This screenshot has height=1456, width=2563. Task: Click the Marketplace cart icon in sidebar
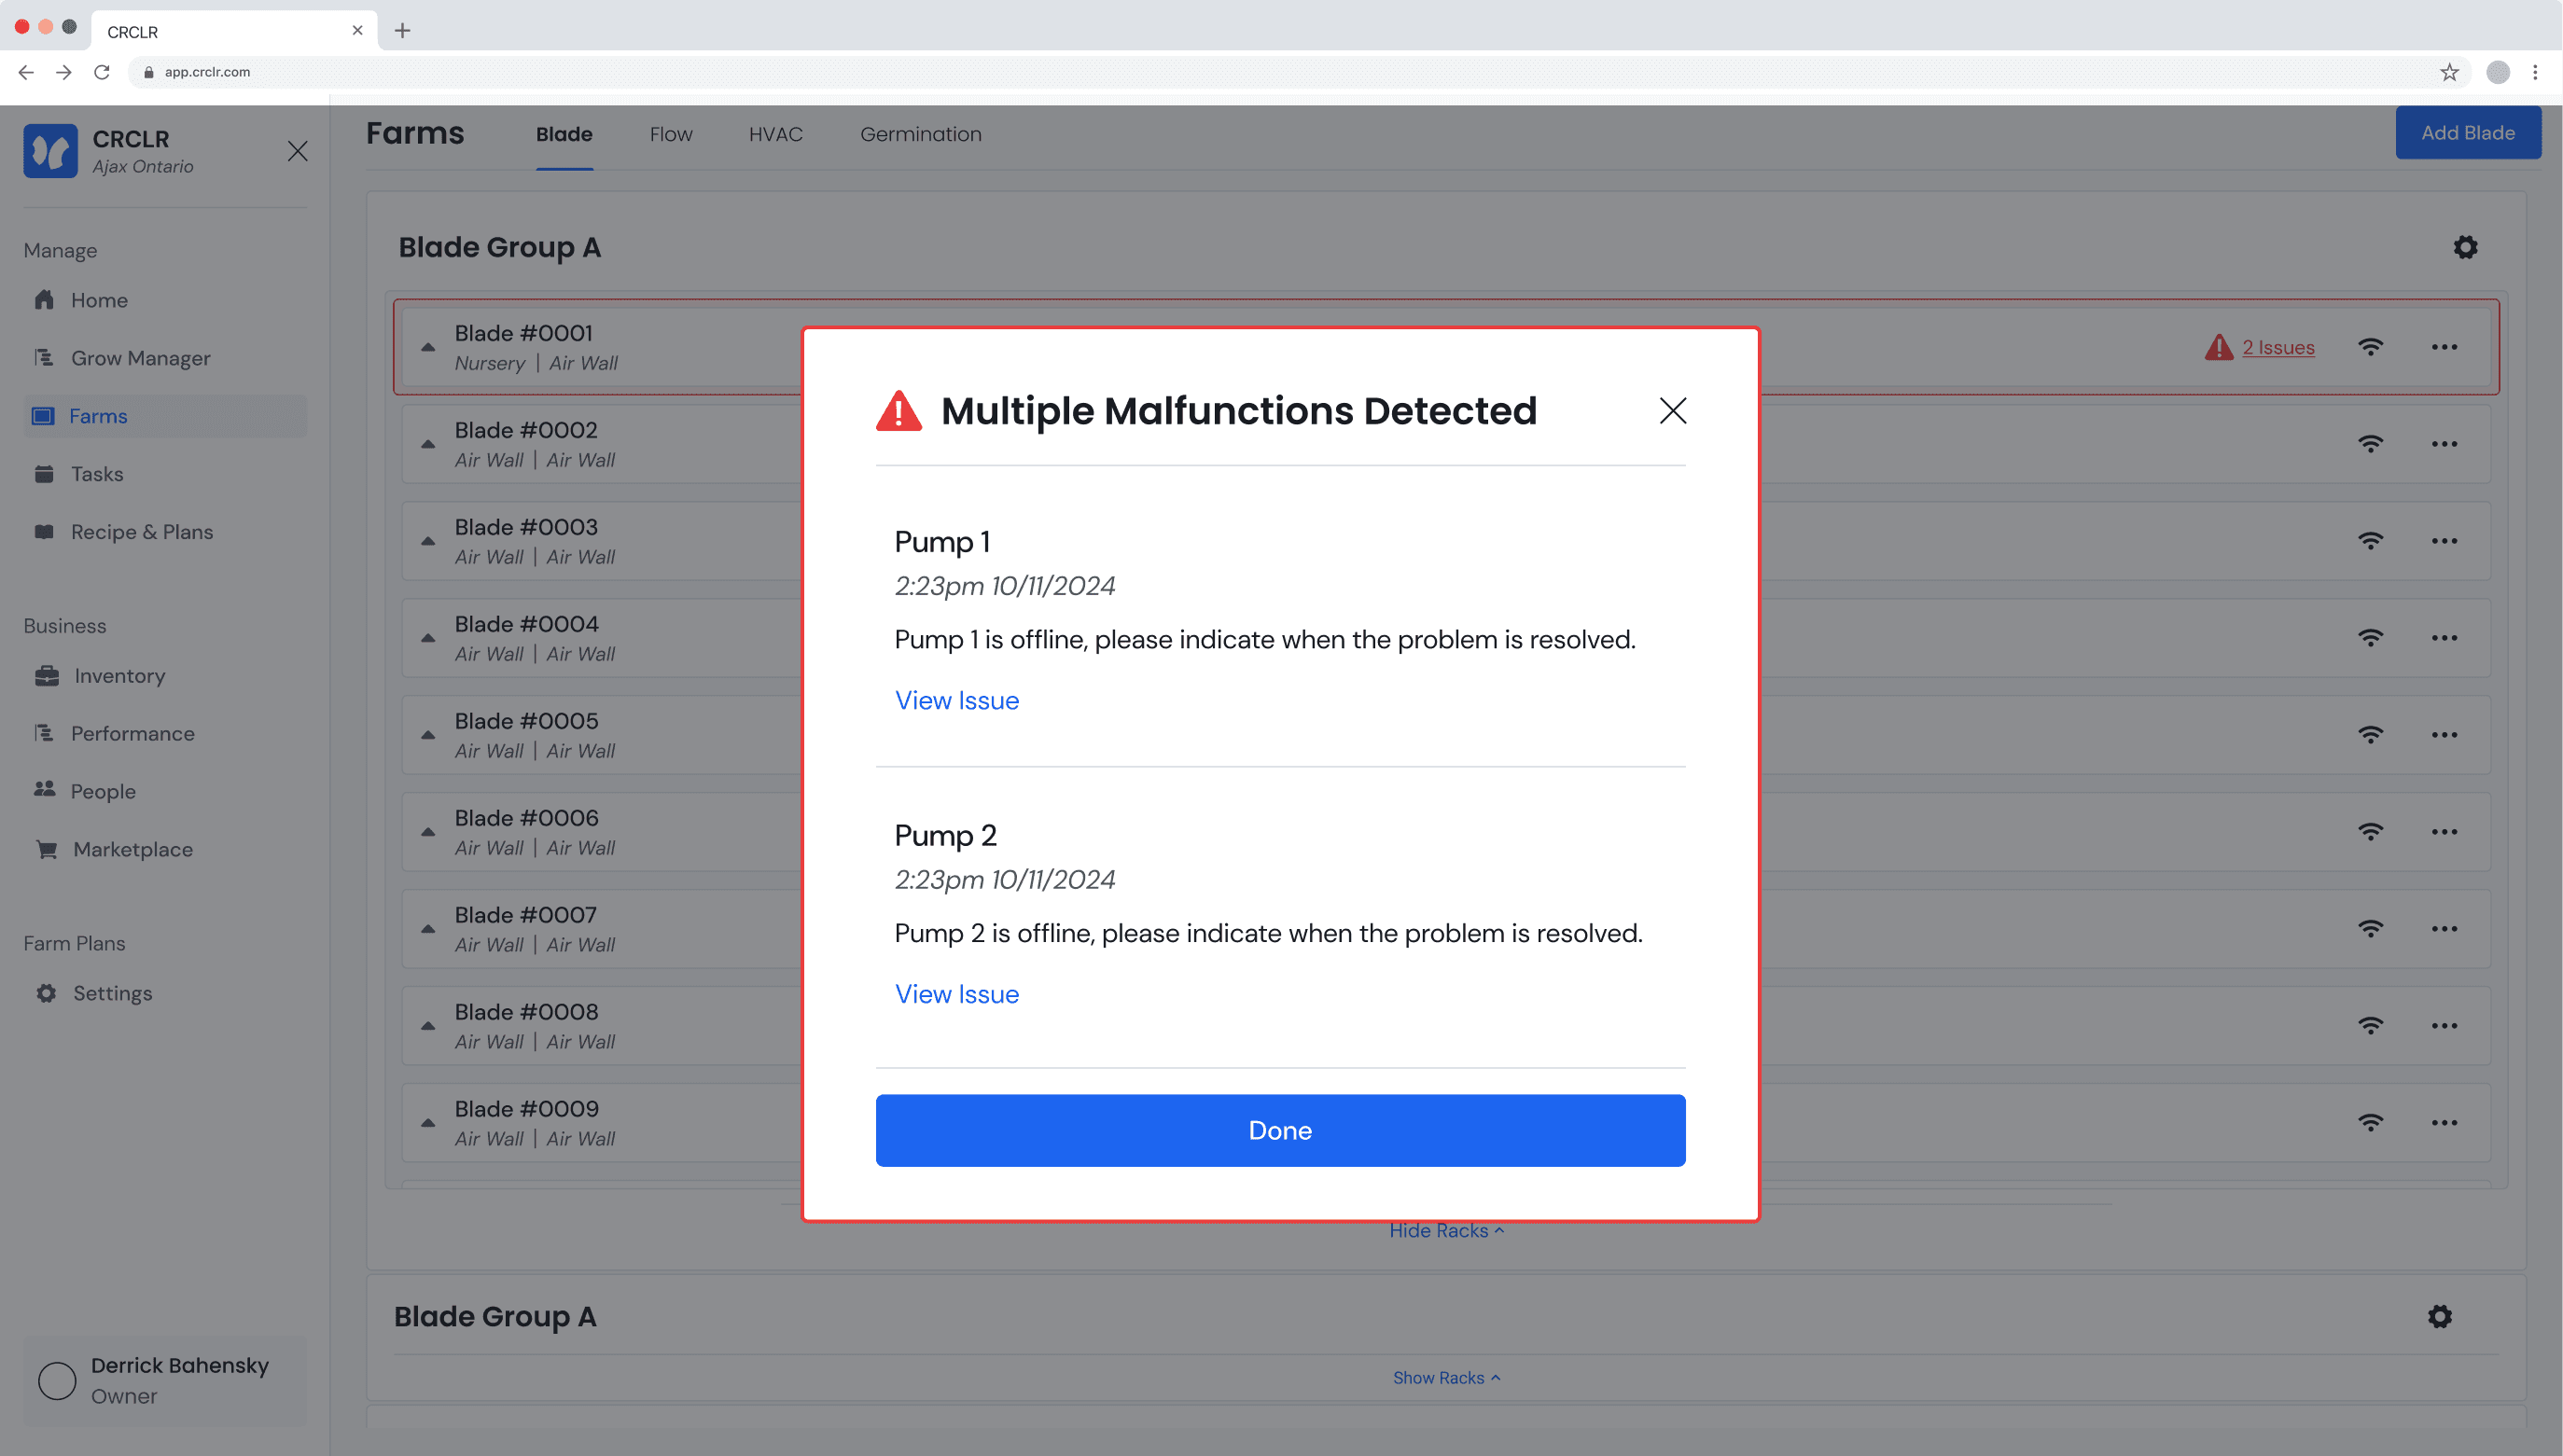coord(46,849)
